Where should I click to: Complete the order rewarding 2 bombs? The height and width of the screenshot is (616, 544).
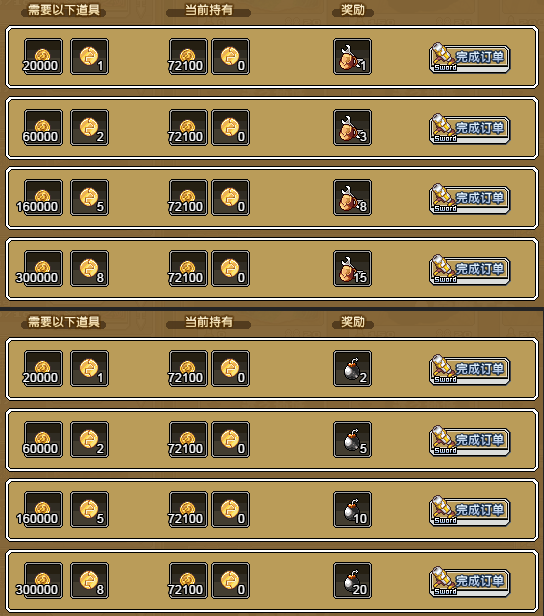coord(470,369)
